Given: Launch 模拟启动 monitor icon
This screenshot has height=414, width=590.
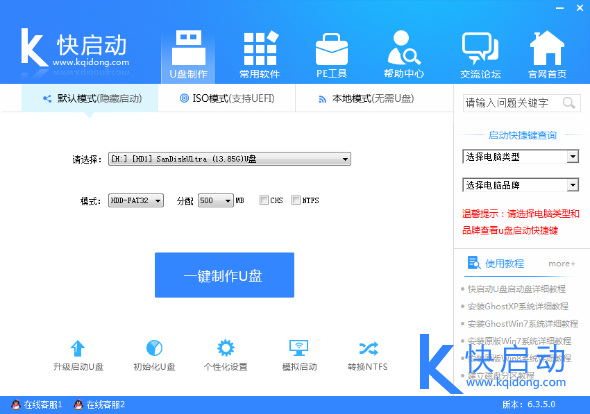Looking at the screenshot, I should (x=299, y=348).
